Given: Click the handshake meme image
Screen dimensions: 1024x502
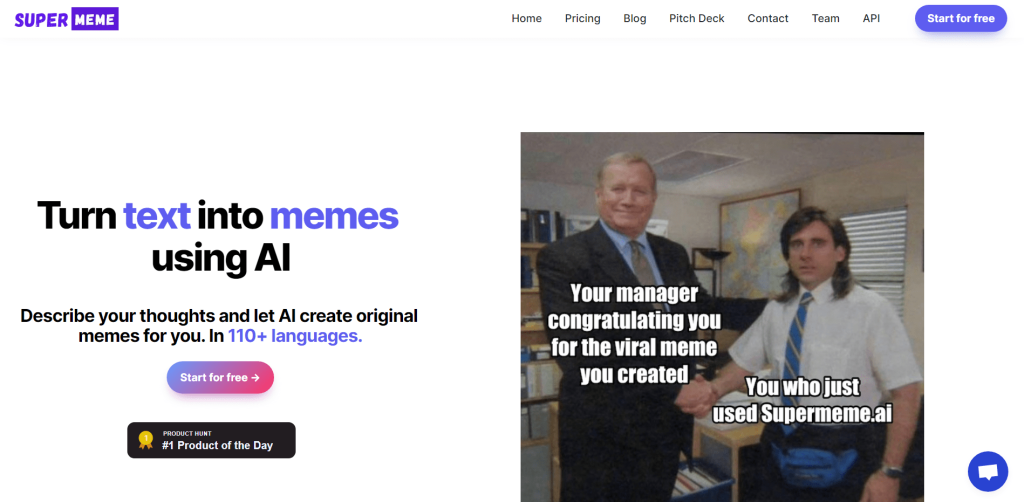Looking at the screenshot, I should click(722, 317).
